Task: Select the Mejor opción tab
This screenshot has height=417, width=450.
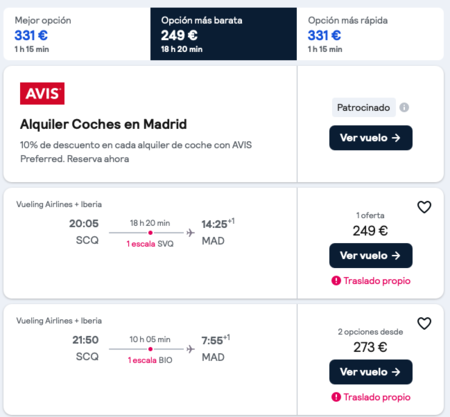Action: (x=77, y=34)
